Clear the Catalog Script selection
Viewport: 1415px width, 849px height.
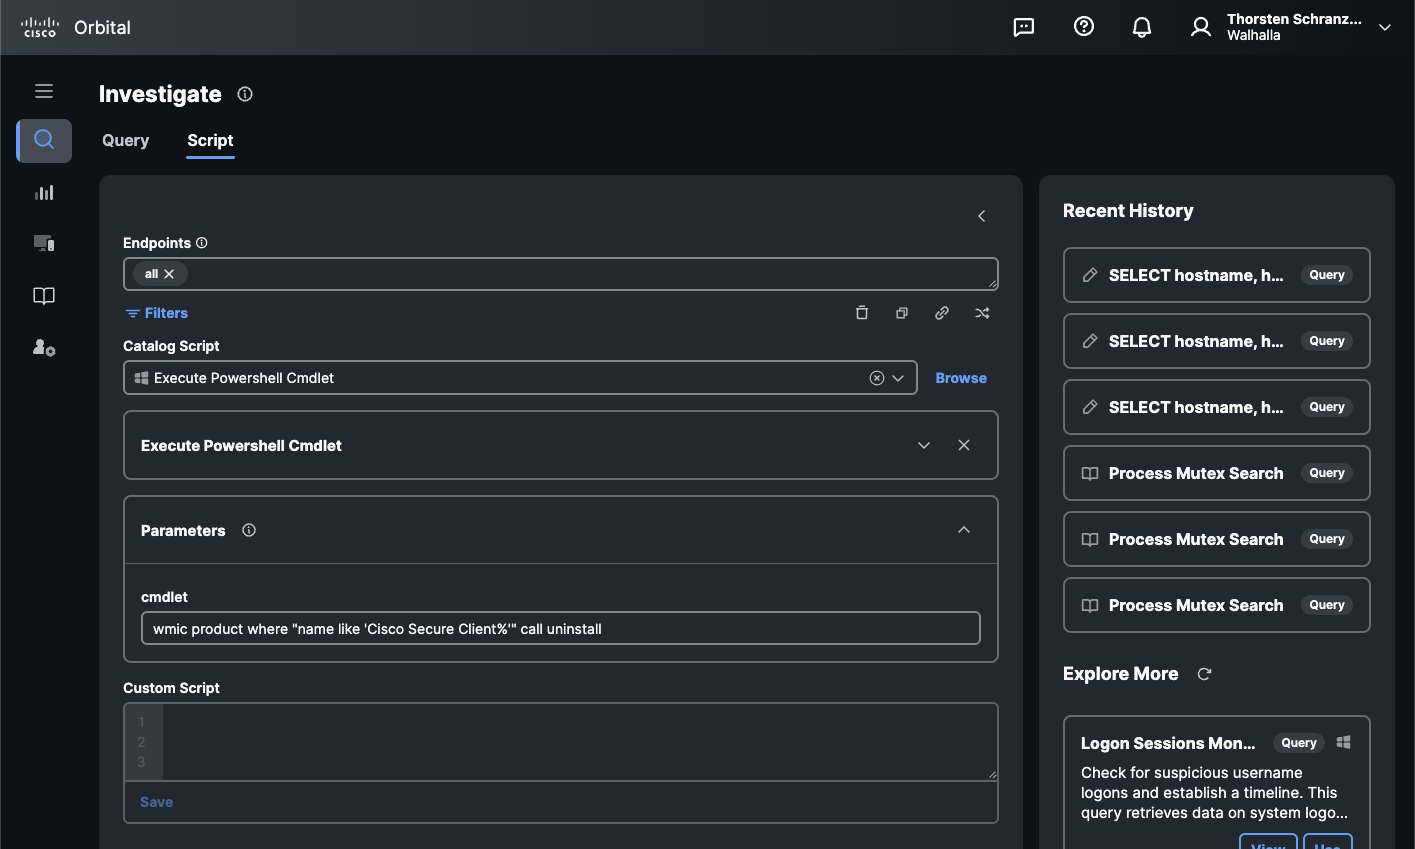[x=877, y=378]
